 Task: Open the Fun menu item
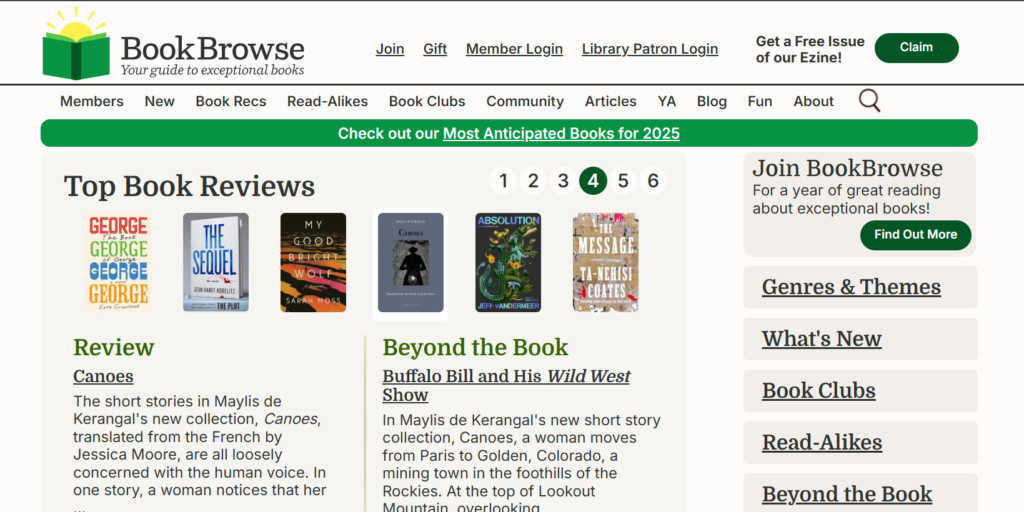(760, 101)
